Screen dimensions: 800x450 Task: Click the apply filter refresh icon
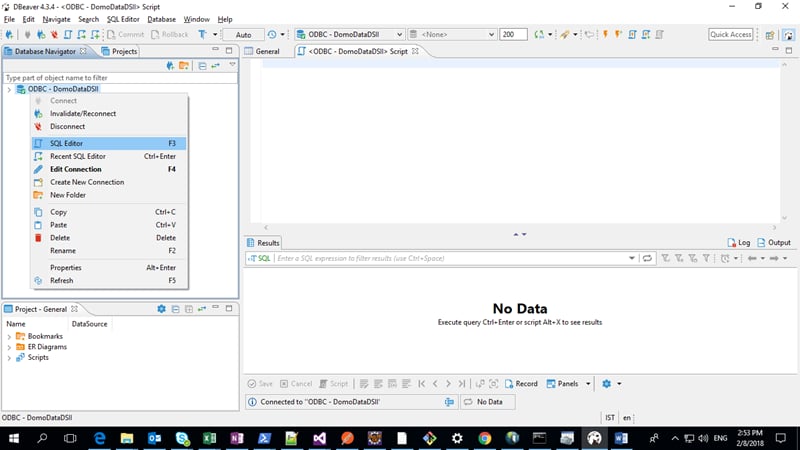(x=647, y=258)
